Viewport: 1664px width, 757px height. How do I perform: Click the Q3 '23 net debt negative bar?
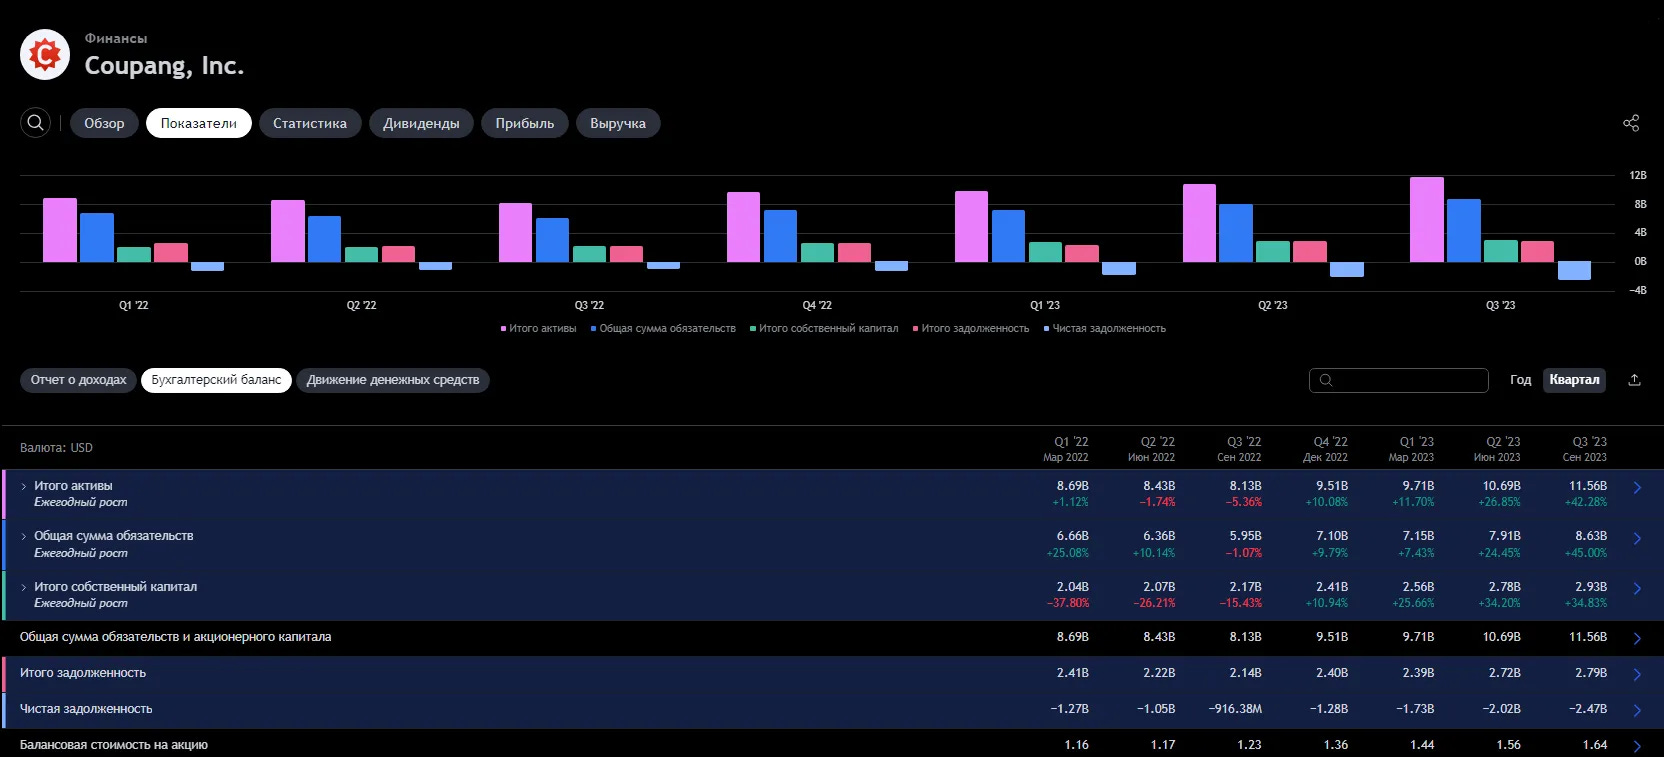1574,271
